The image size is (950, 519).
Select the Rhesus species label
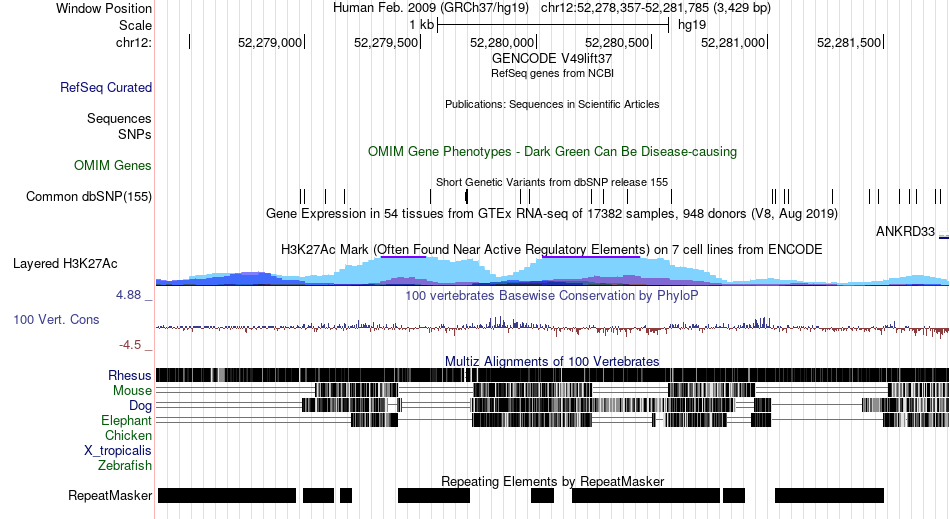[x=130, y=375]
